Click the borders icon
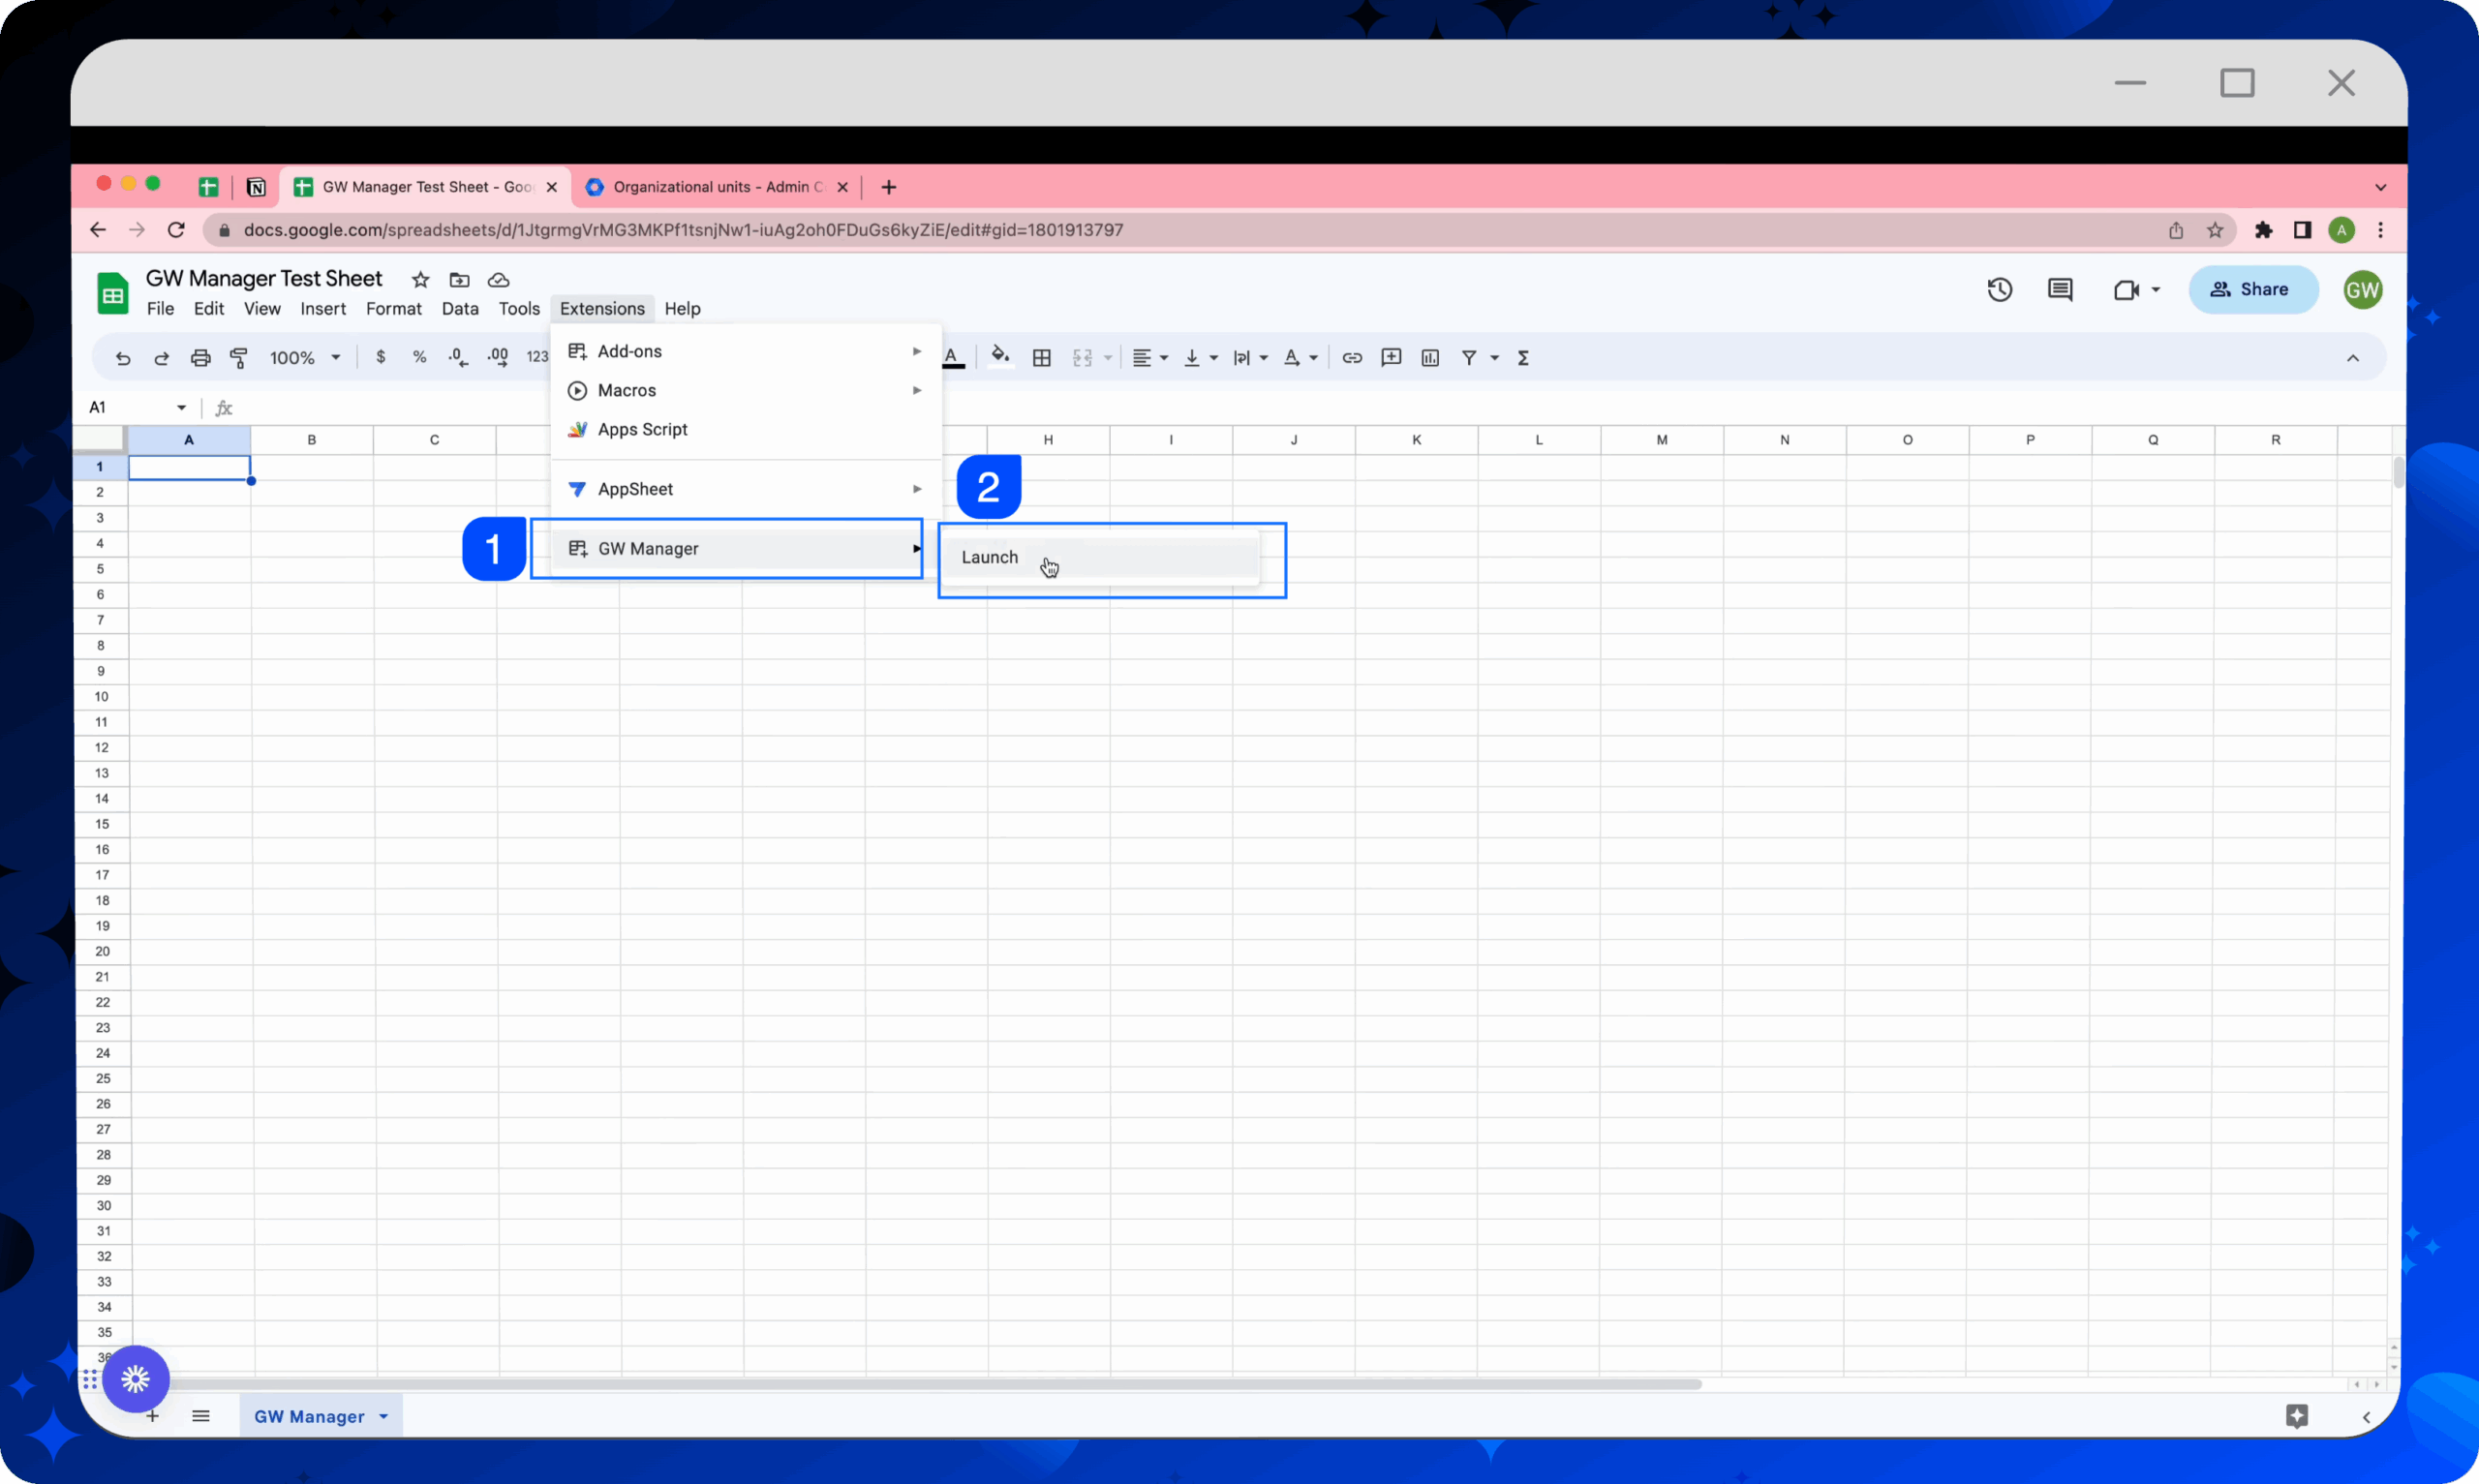Screen dimensions: 2479x1484 click(x=1042, y=358)
